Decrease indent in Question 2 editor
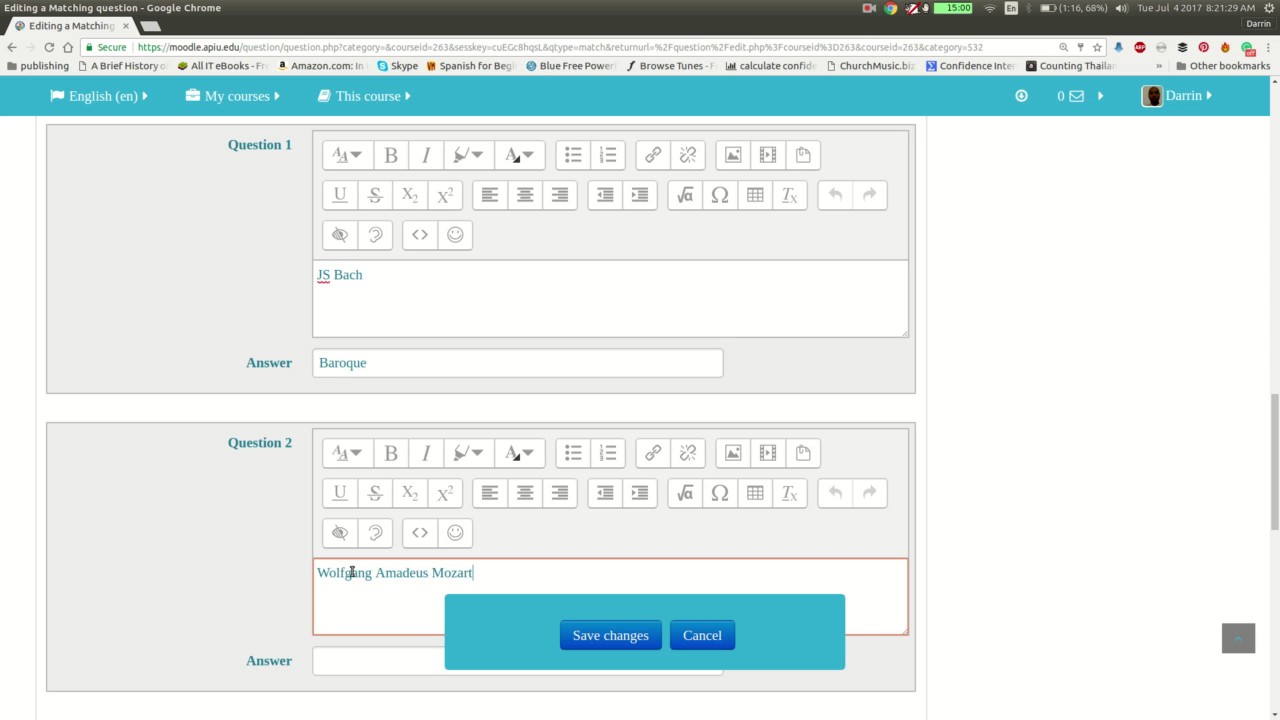Screen dimensions: 1280x720 (605, 493)
